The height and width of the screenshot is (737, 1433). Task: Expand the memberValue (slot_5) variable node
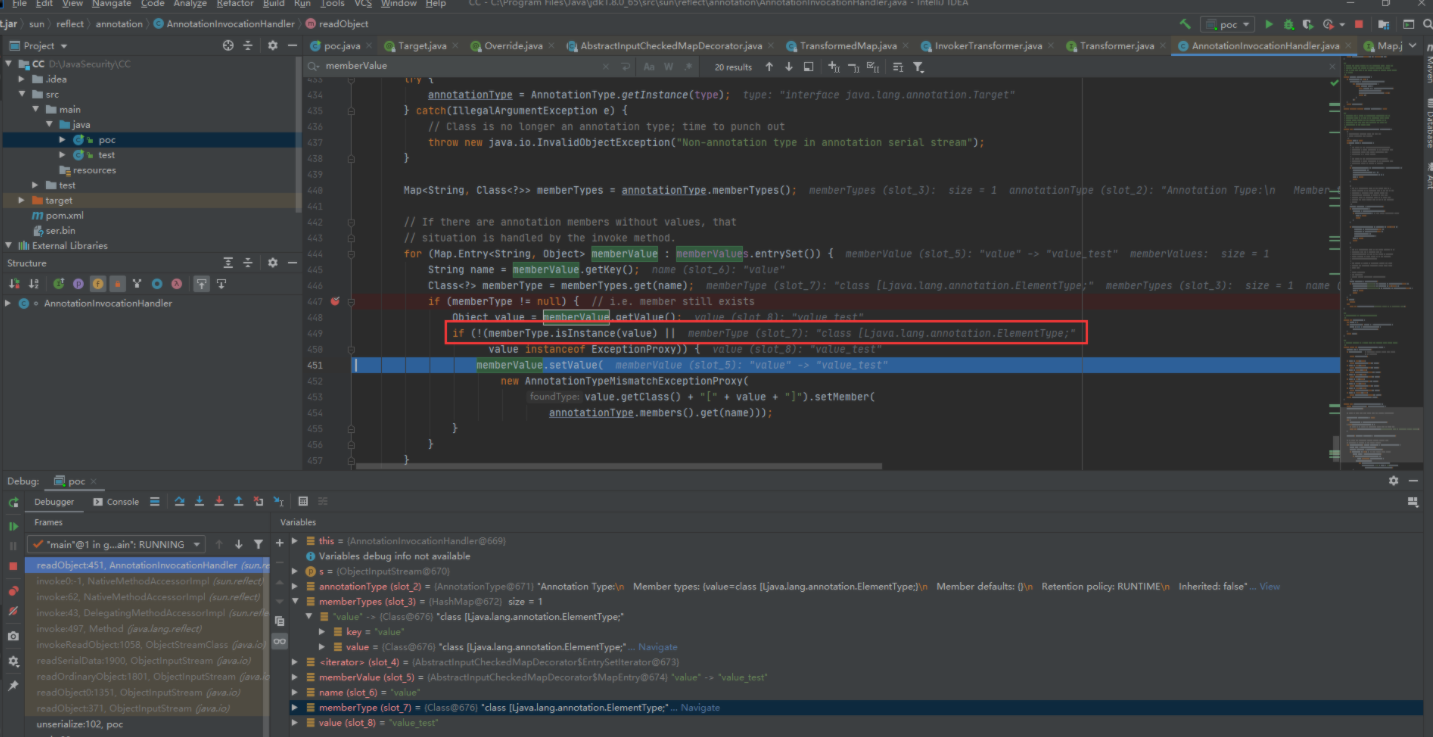296,677
